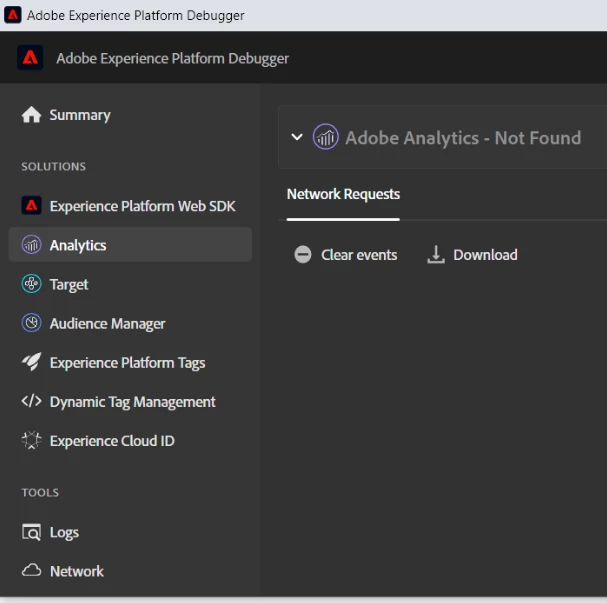The image size is (607, 603).
Task: Switch to the Network Requests tab
Action: [x=343, y=194]
